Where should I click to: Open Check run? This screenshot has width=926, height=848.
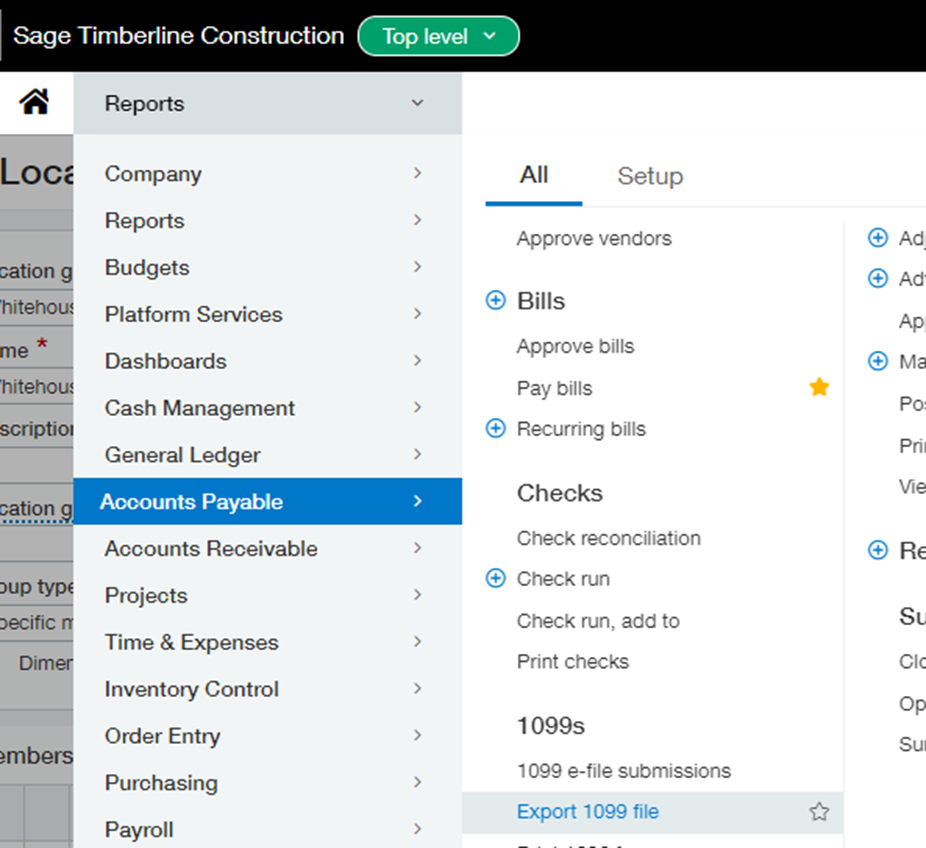click(x=563, y=579)
